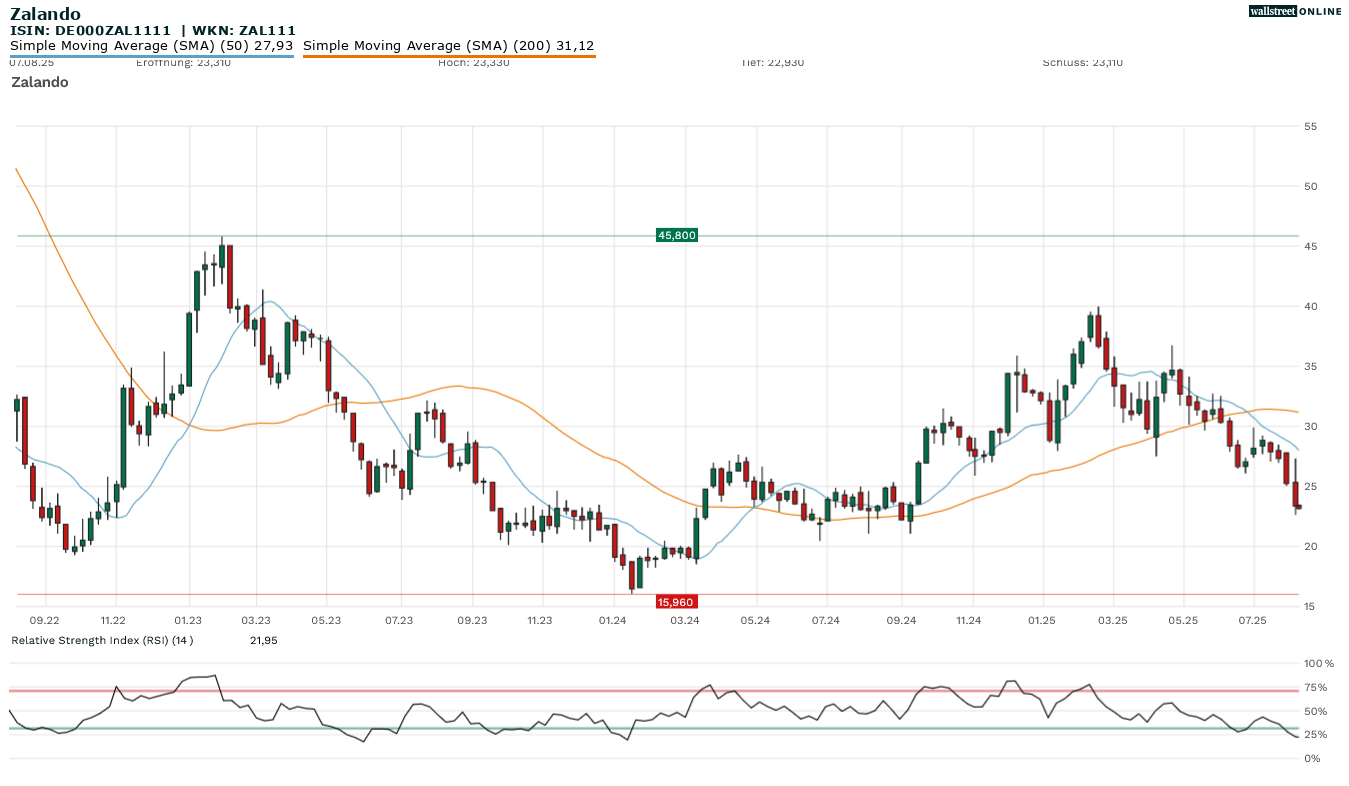The height and width of the screenshot is (786, 1349).
Task: Click the 75% RSI axis label
Action: coord(1316,687)
